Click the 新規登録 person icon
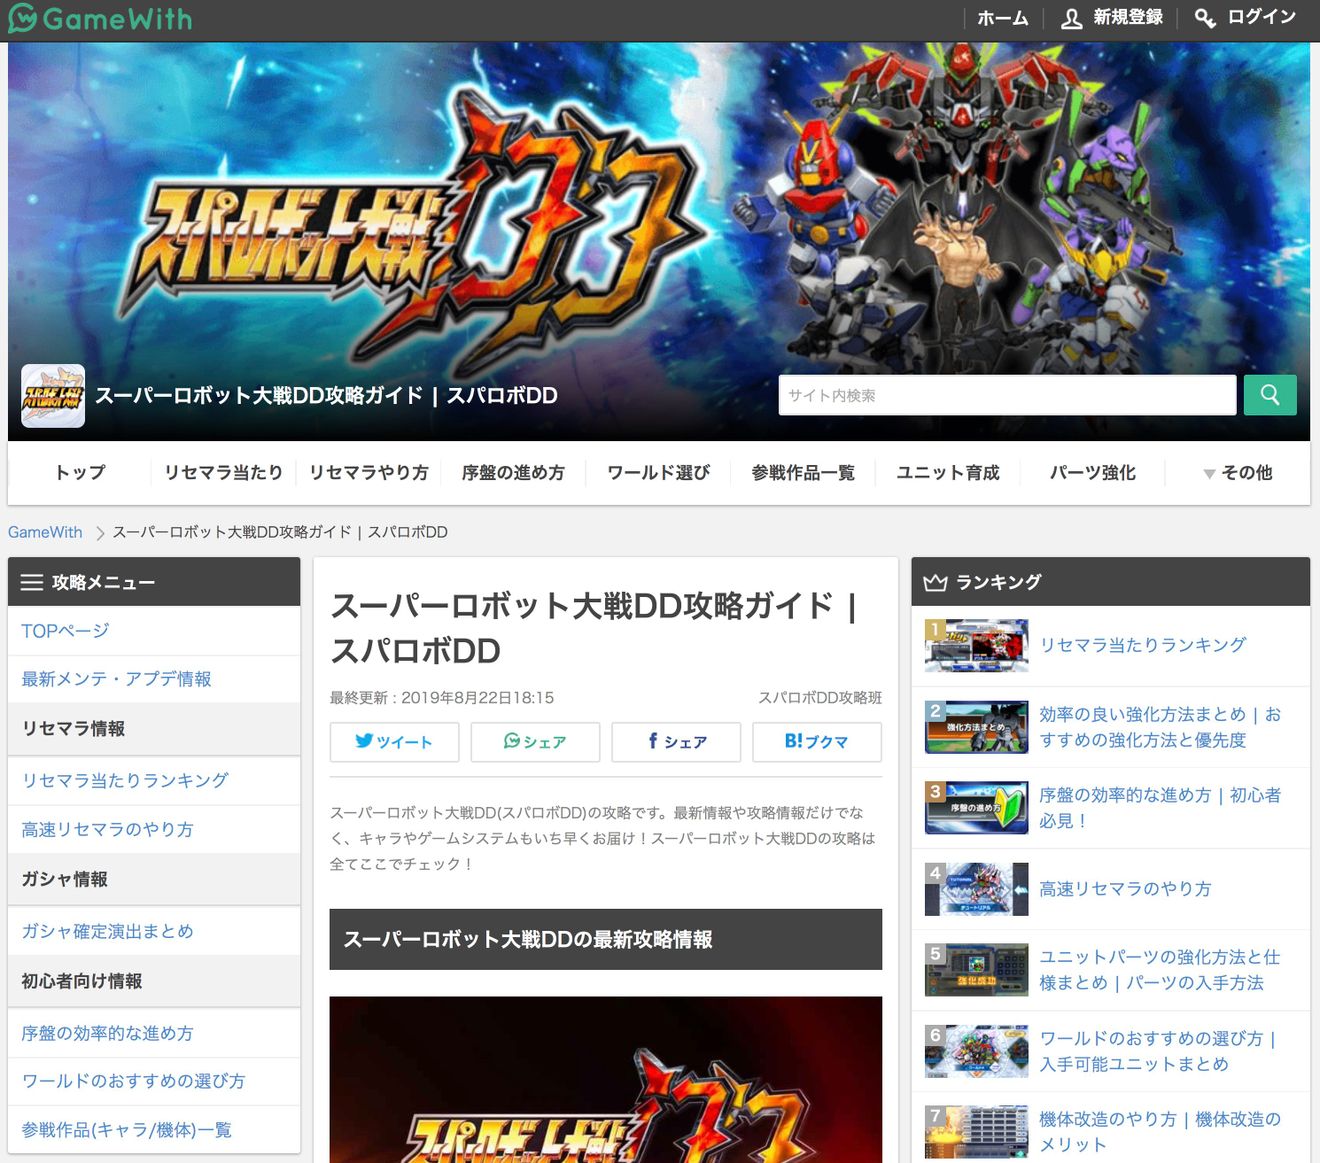Viewport: 1320px width, 1163px height. [x=1071, y=18]
